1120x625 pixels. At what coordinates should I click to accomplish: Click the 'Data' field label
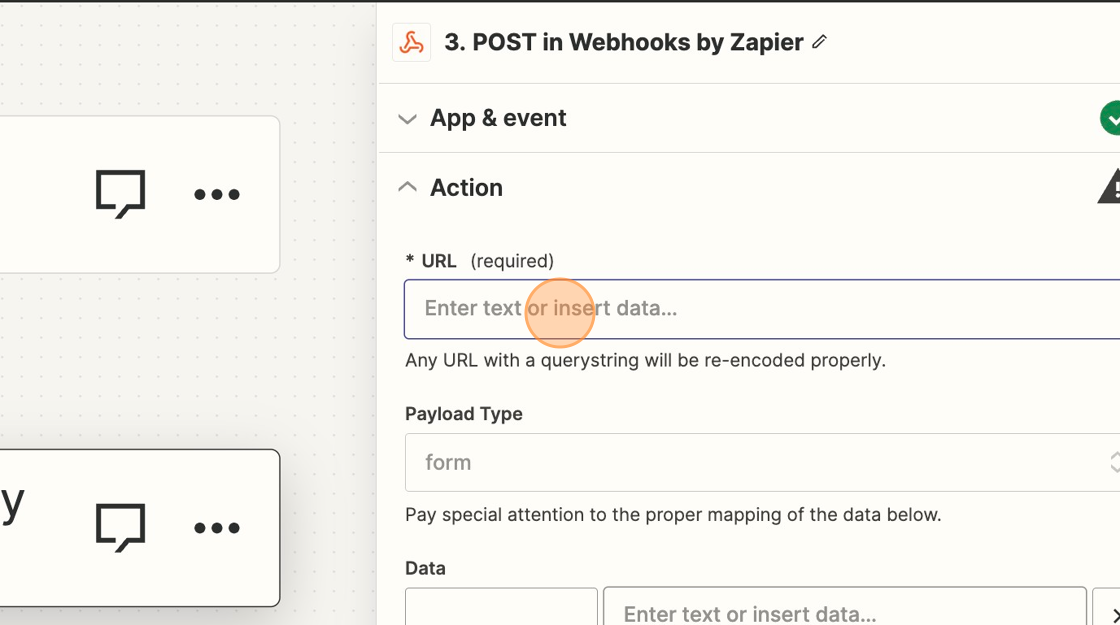pos(425,569)
